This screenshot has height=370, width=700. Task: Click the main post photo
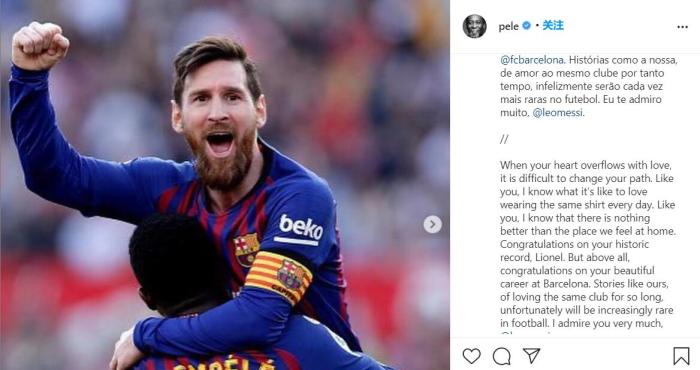tap(225, 185)
